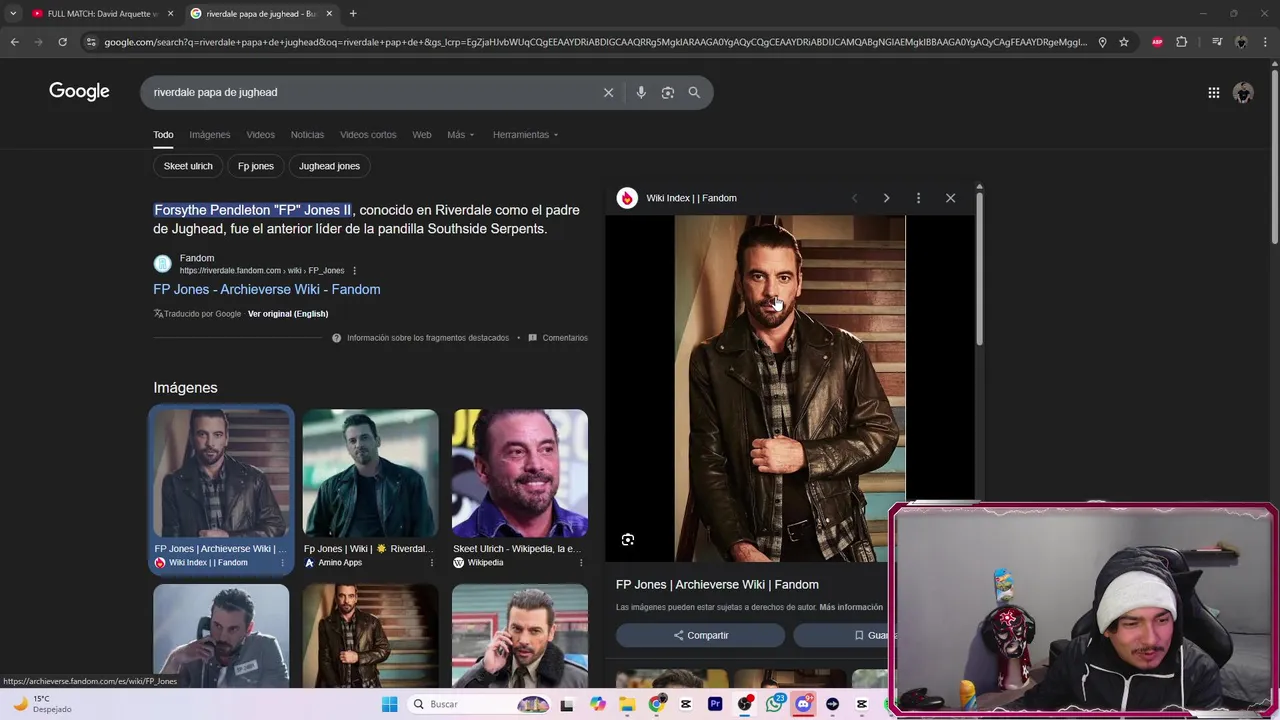Switch to the Imágenes tab
Screen dimensions: 1280x720
[210, 135]
